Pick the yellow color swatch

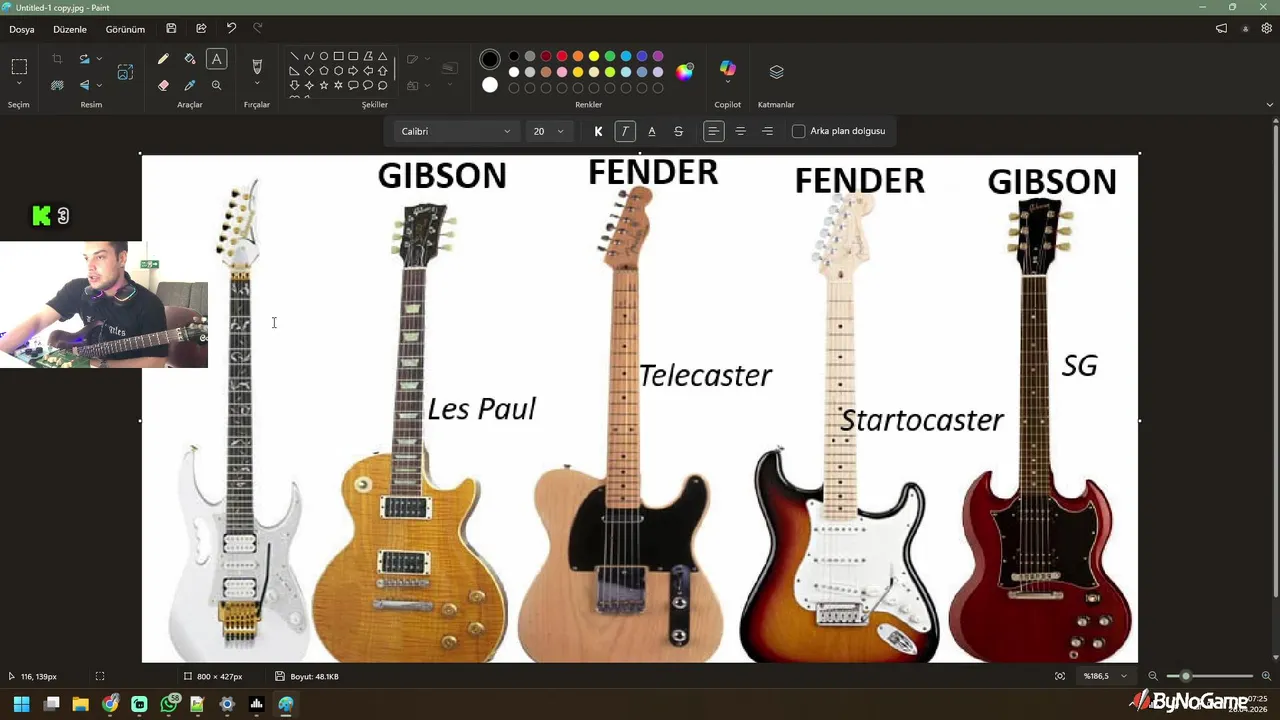pyautogui.click(x=594, y=56)
